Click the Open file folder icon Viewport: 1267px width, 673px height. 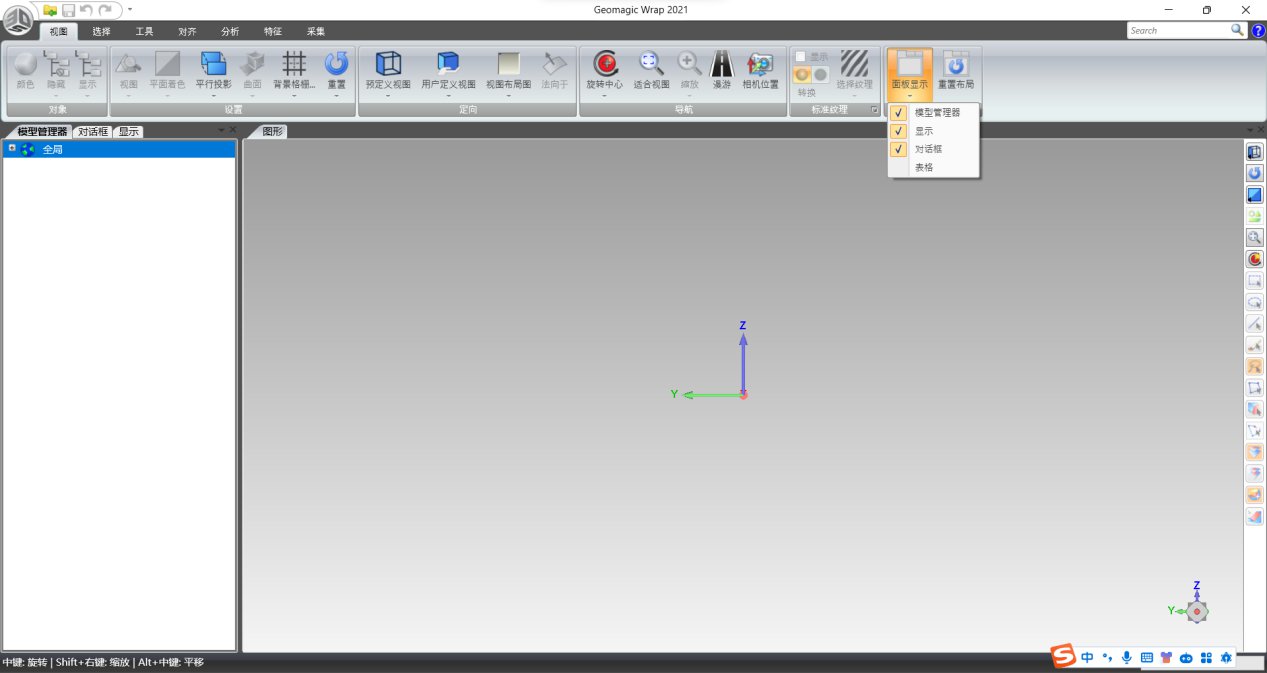click(50, 10)
